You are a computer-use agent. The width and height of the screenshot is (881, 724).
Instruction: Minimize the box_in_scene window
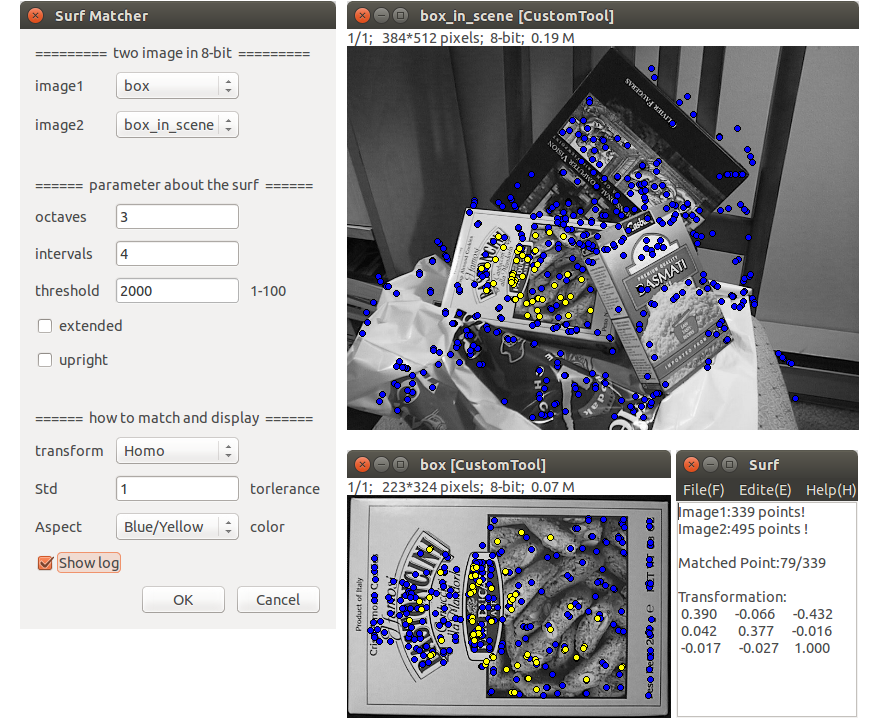pos(382,16)
